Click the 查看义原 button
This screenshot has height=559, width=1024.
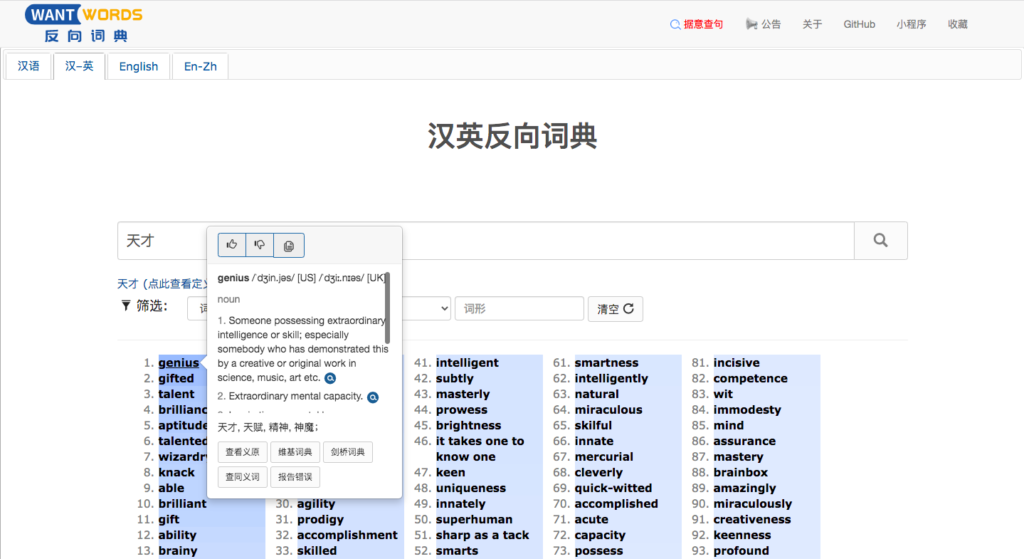(x=242, y=452)
